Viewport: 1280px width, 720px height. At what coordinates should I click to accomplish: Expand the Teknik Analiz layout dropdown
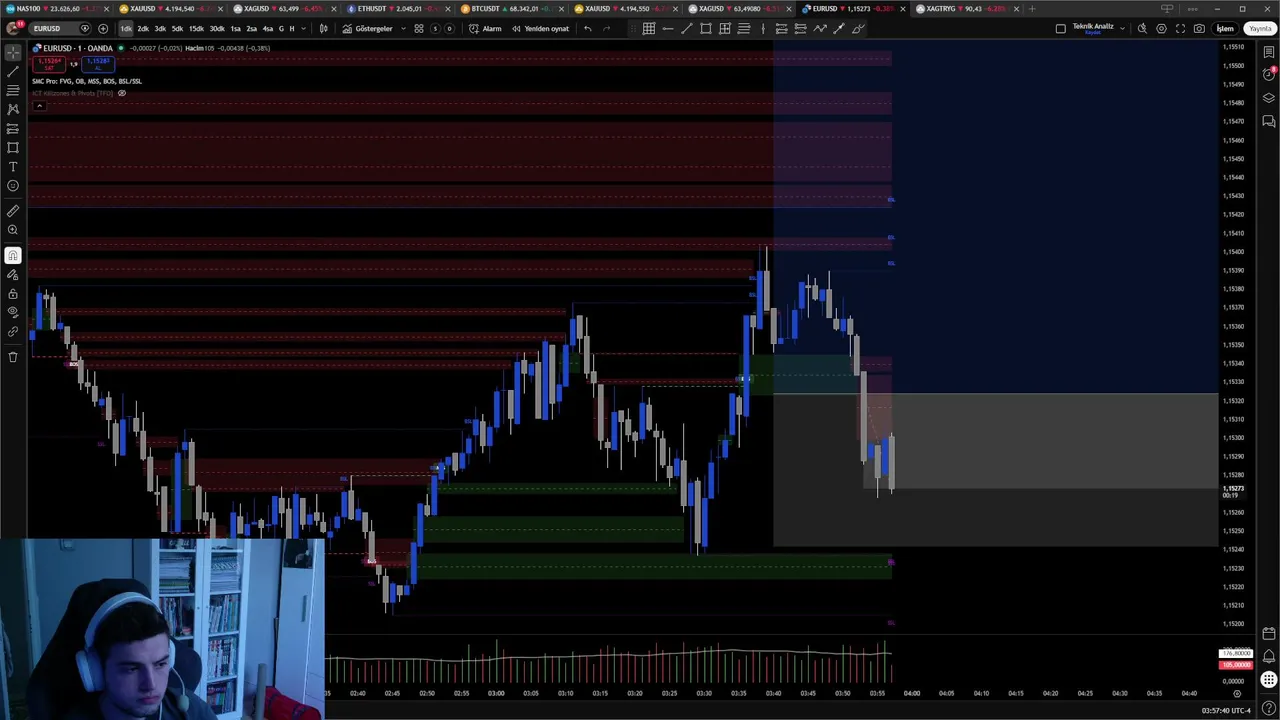(x=1122, y=28)
